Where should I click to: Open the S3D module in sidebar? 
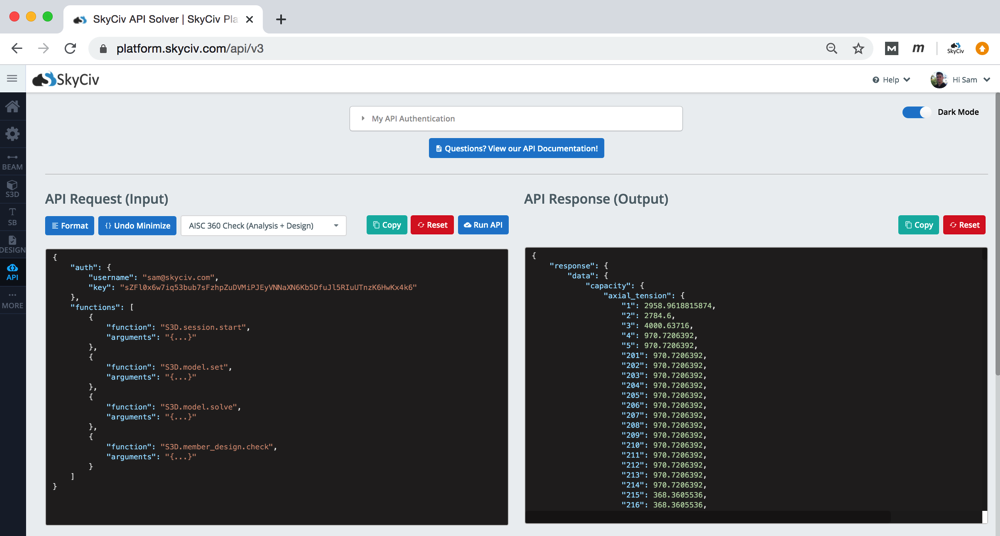(x=12, y=189)
